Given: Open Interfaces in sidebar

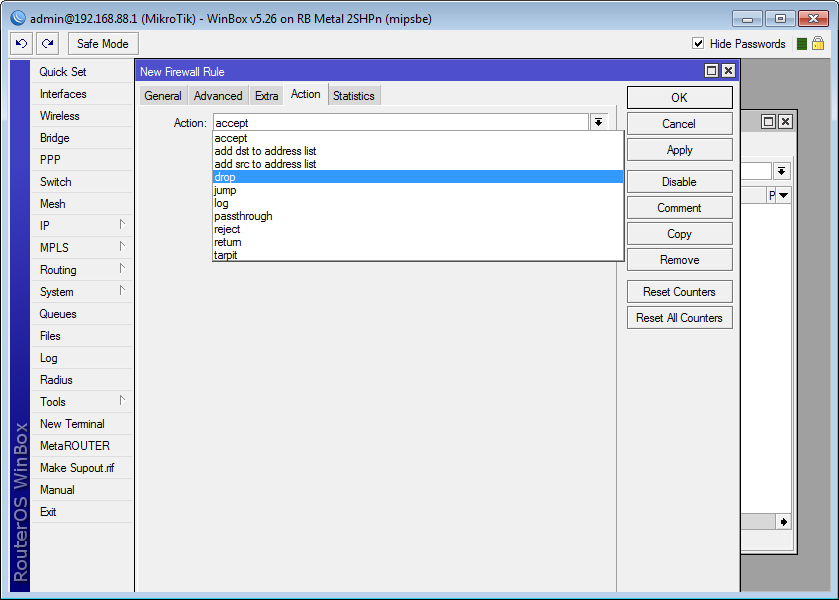Looking at the screenshot, I should point(82,94).
